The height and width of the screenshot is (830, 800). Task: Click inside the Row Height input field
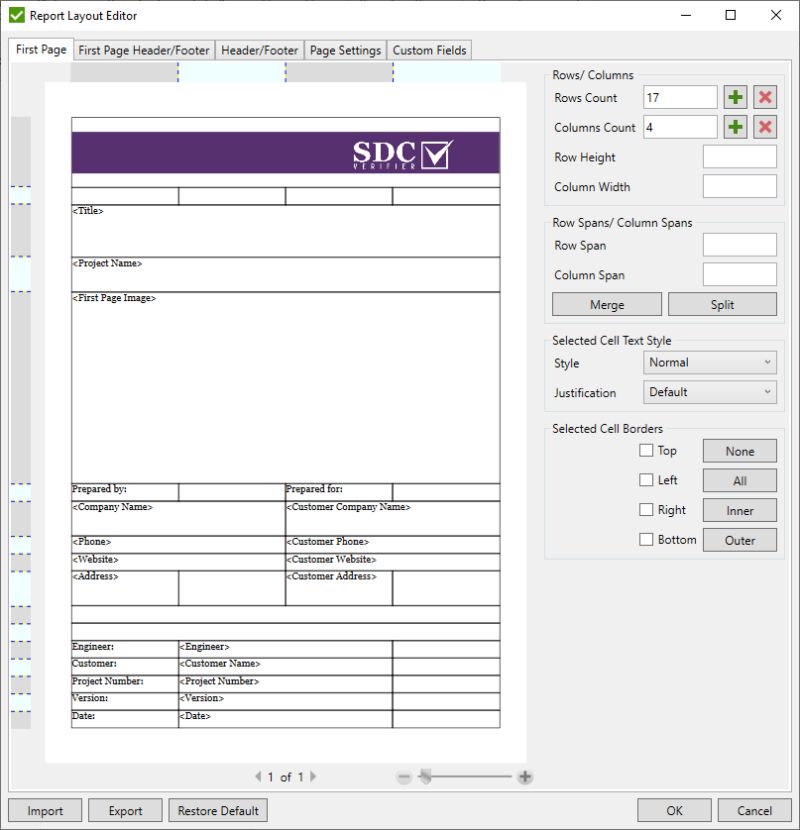tap(740, 157)
